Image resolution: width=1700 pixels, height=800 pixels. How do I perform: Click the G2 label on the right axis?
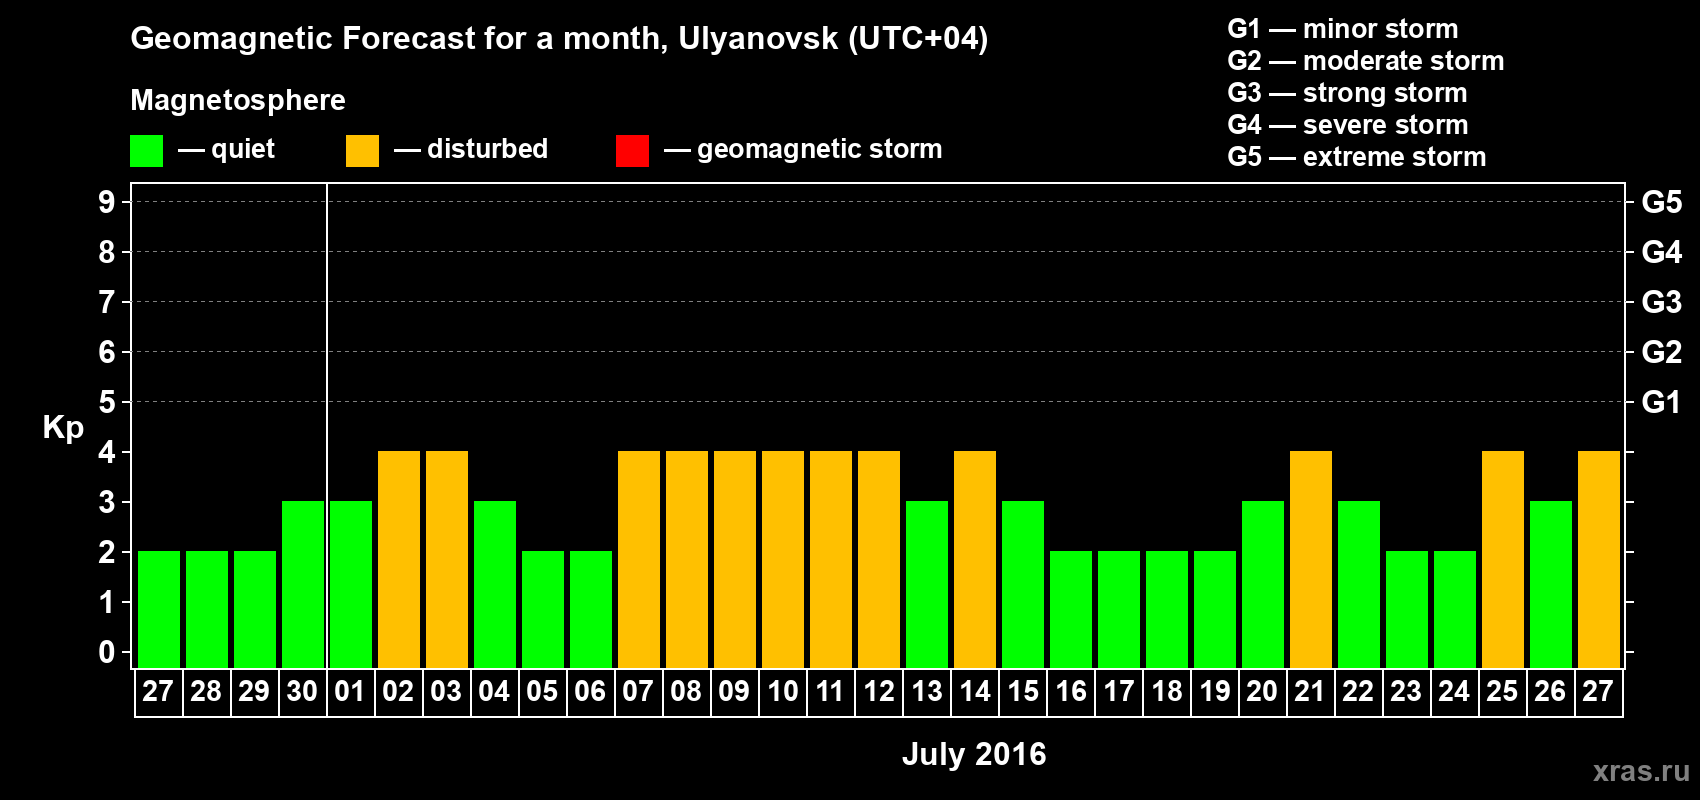(x=1662, y=352)
